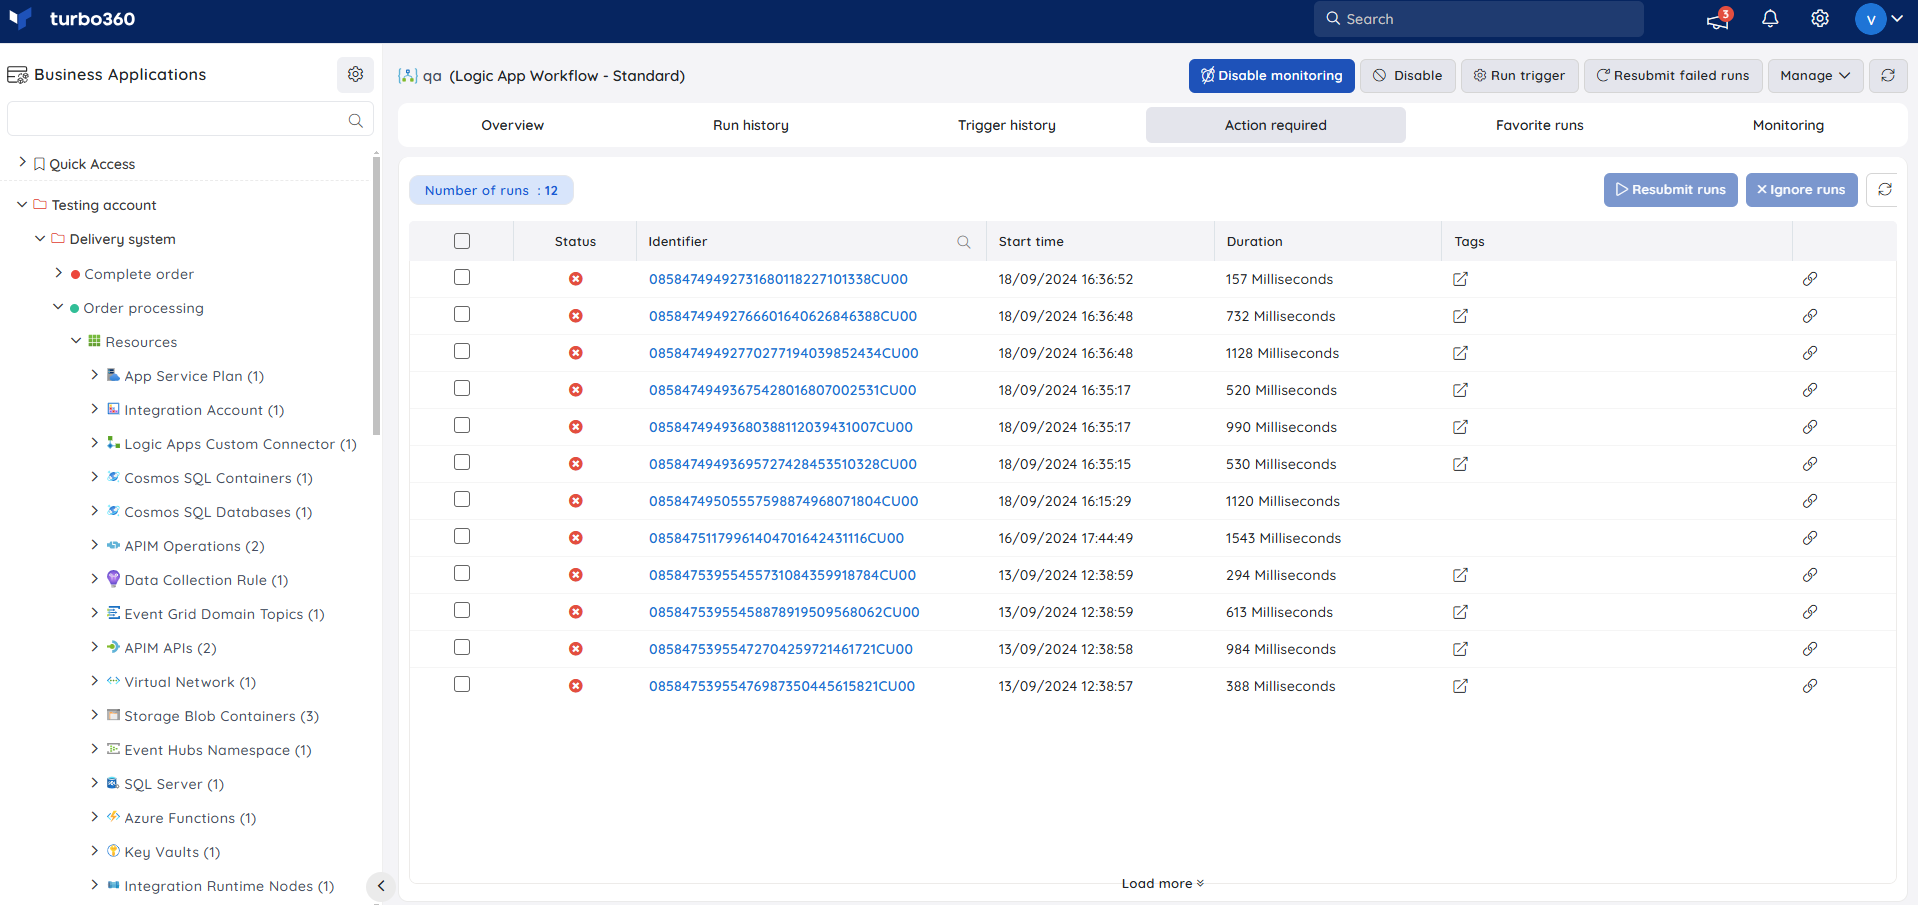Screen dimensions: 1918x905
Task: Open tags icon for run ending 338CU00
Action: tap(1460, 279)
